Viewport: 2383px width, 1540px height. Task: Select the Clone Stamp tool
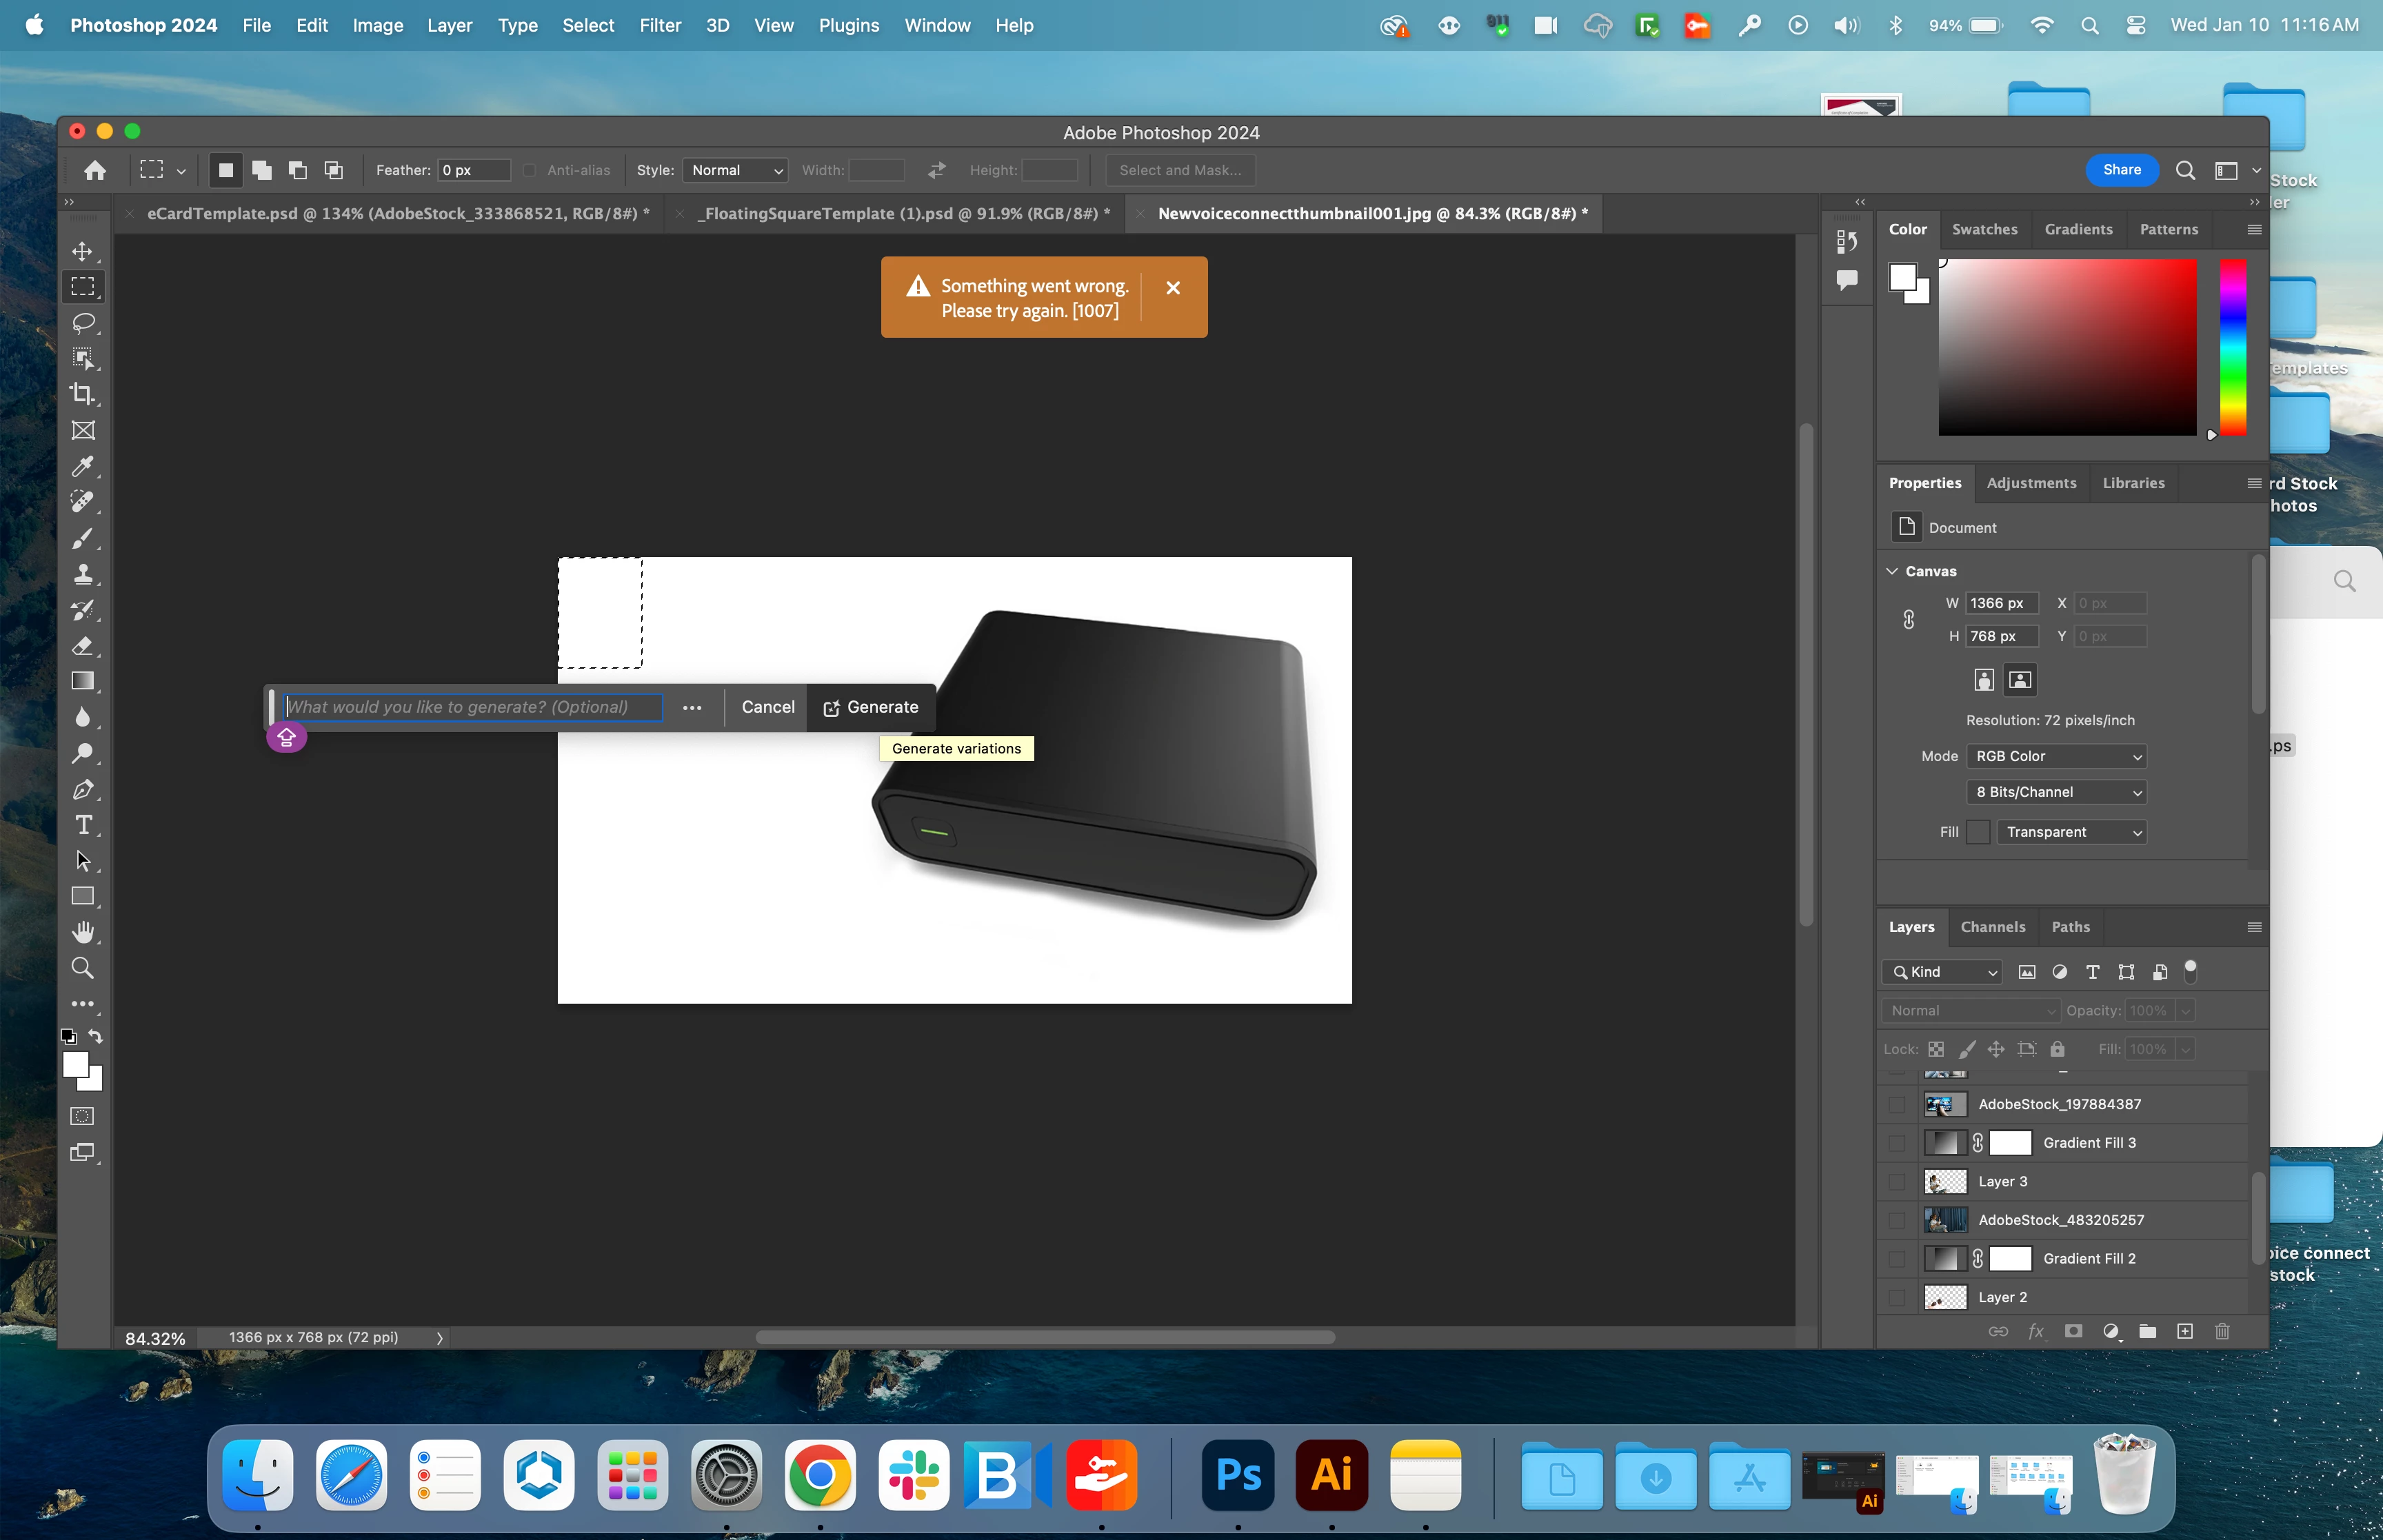point(83,574)
